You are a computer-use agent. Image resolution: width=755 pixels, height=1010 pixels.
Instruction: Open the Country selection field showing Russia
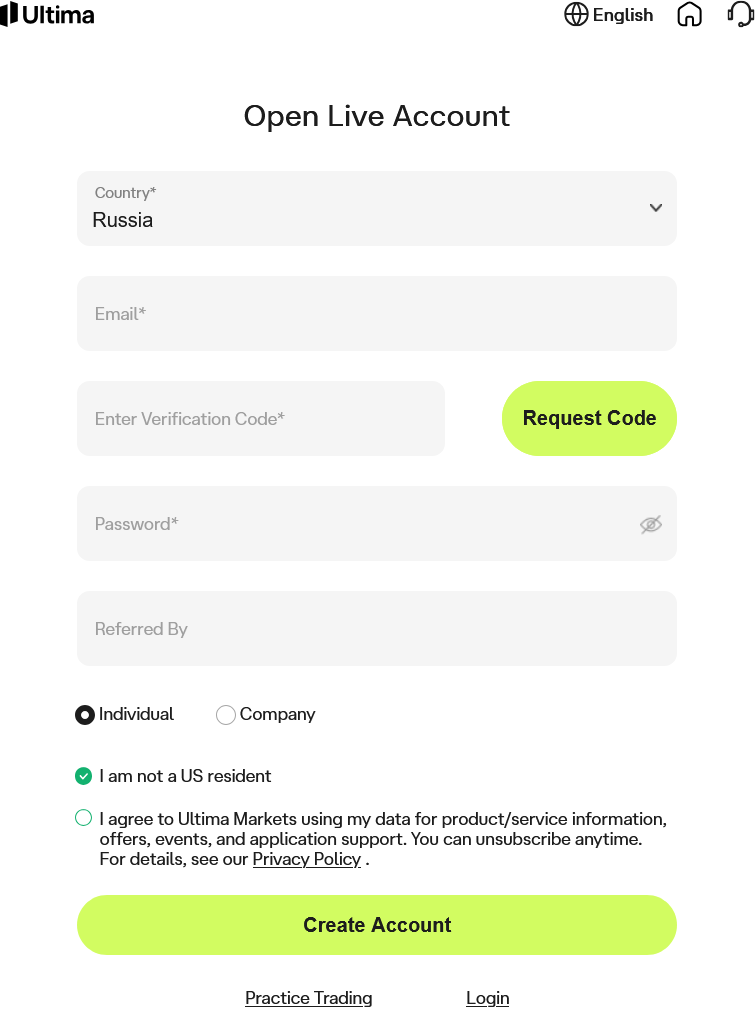click(350, 208)
